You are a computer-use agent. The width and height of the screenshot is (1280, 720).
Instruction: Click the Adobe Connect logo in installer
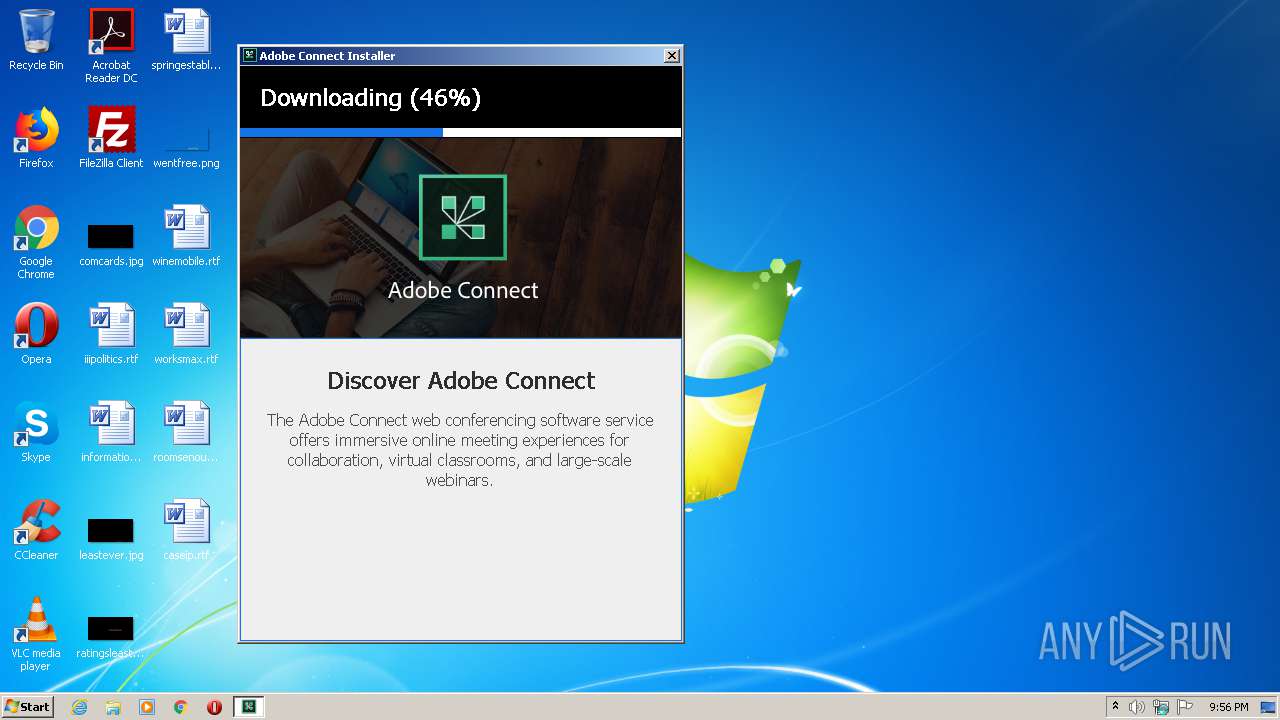462,217
